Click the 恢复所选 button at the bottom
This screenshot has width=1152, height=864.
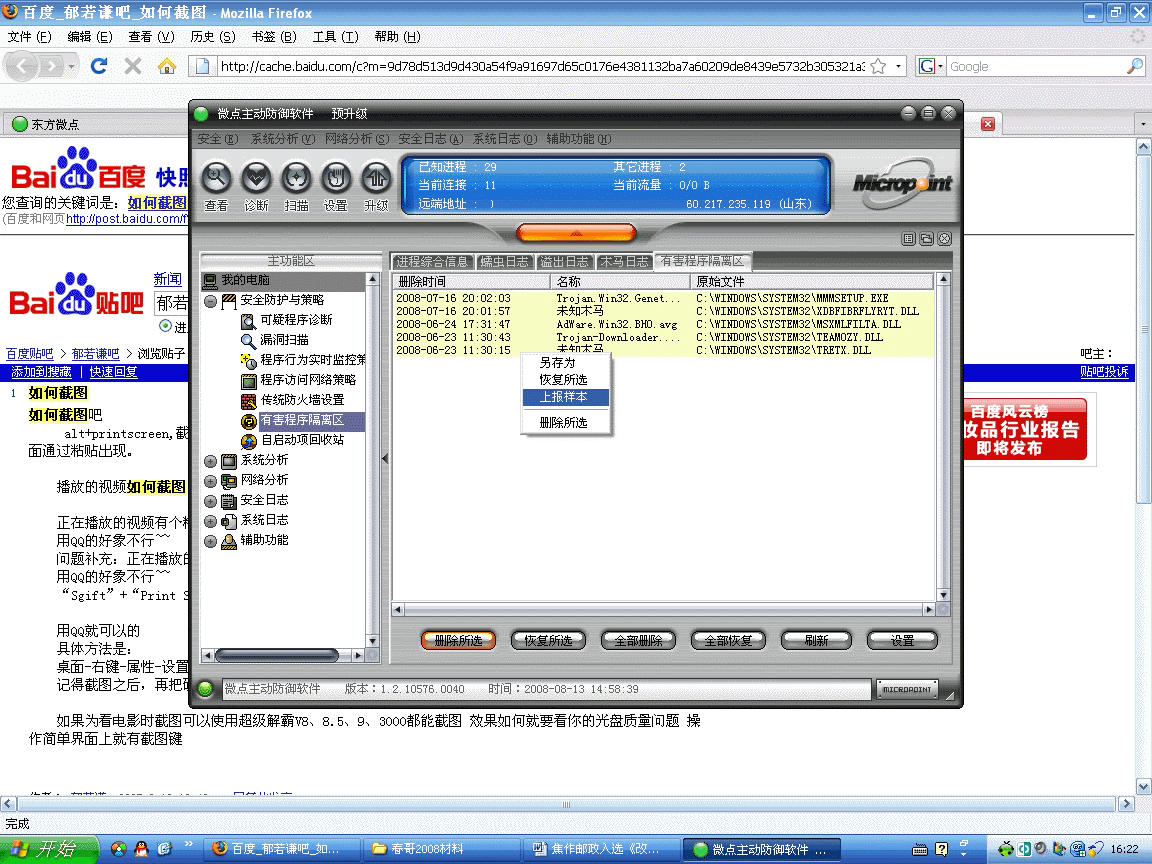(548, 641)
